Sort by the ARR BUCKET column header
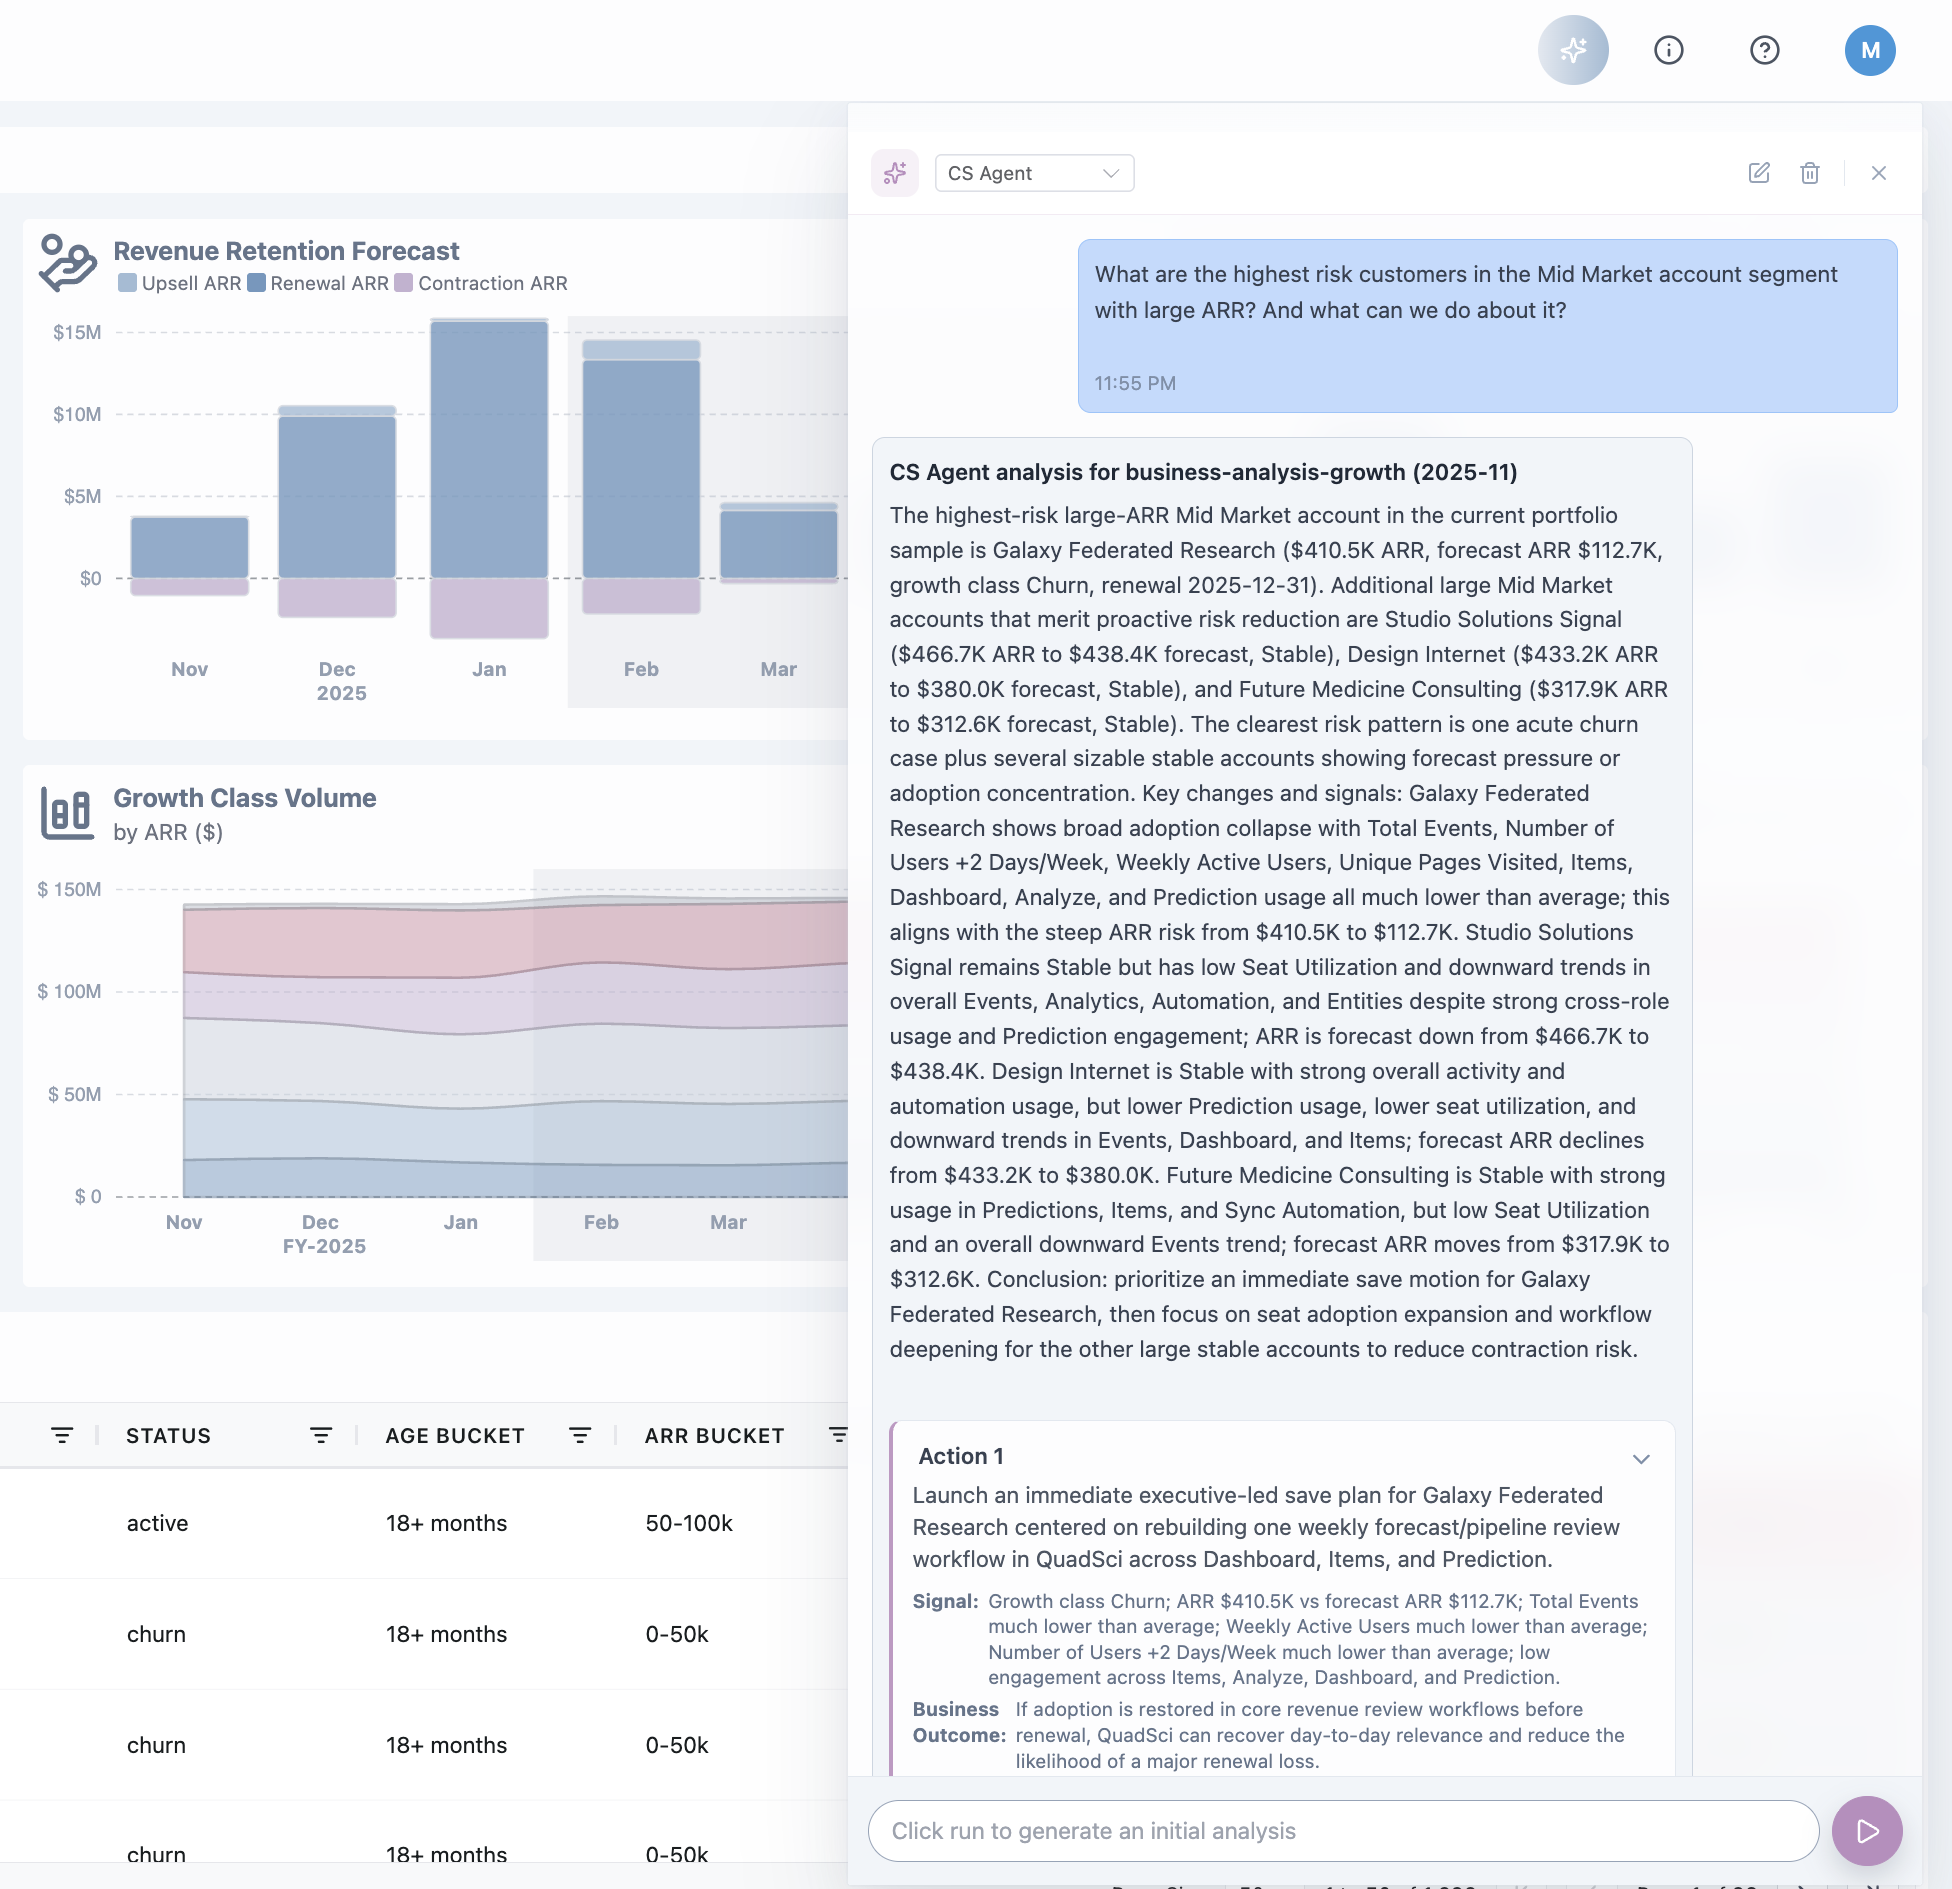Viewport: 1952px width, 1889px height. (714, 1435)
